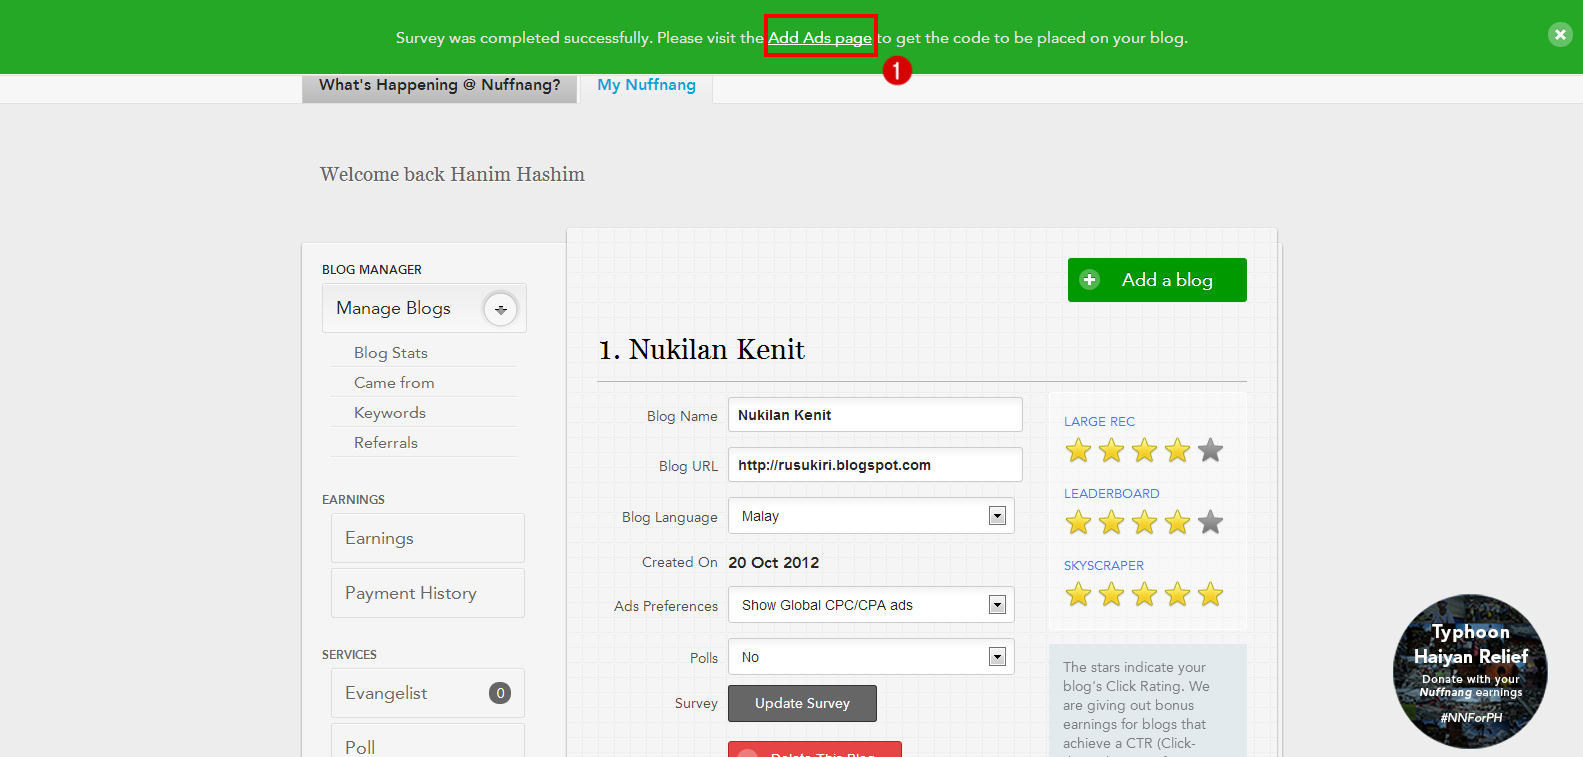Open Blog Stats in sidebar
Image resolution: width=1583 pixels, height=757 pixels.
[x=390, y=353]
